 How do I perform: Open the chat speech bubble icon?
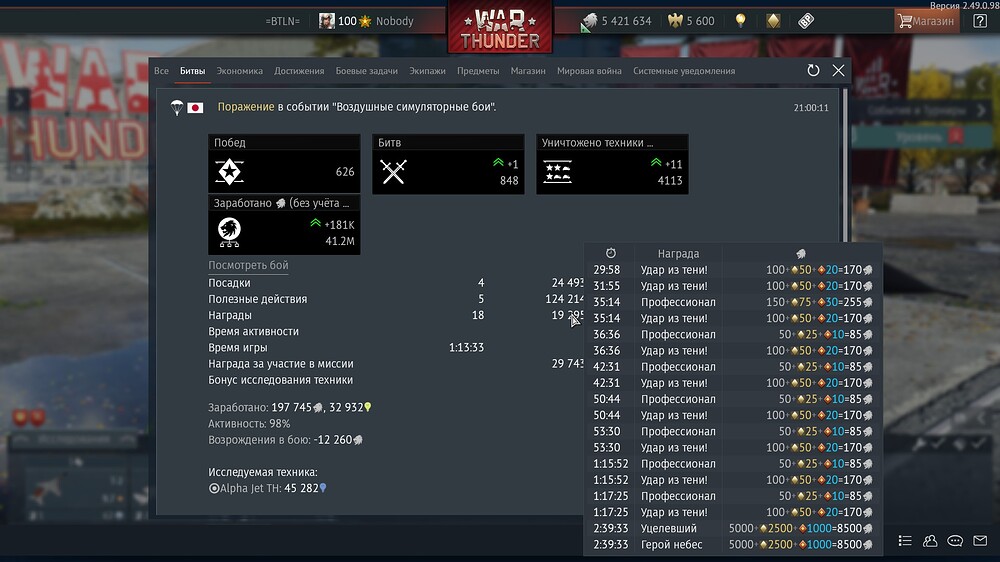955,541
